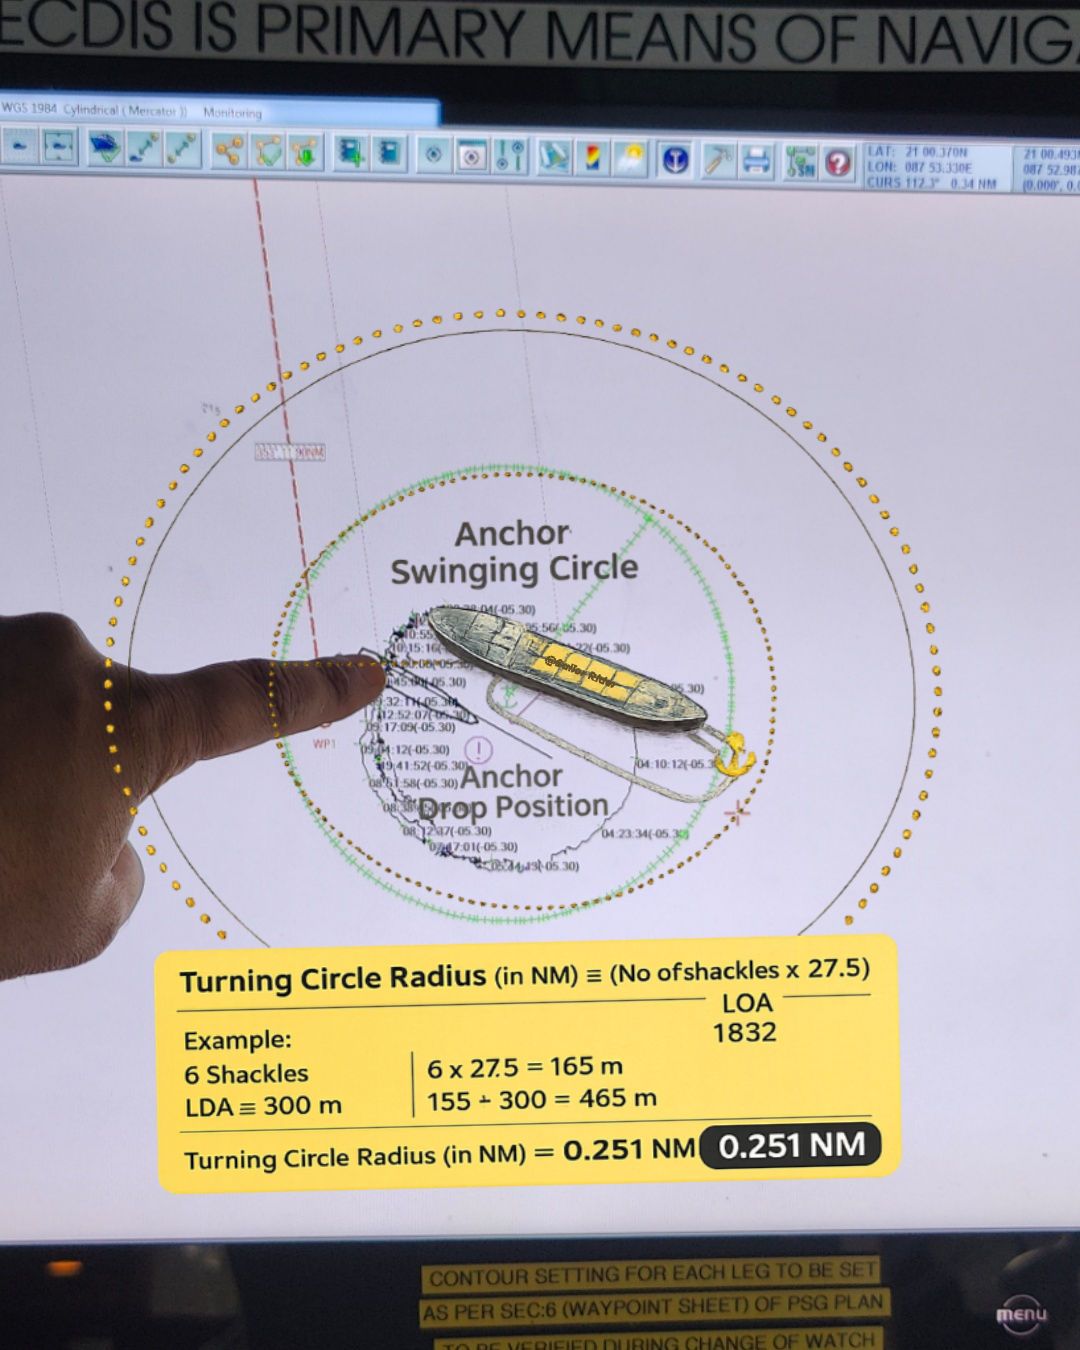Screen dimensions: 1080x1350
Task: Open the route nodes share icon
Action: [x=229, y=150]
